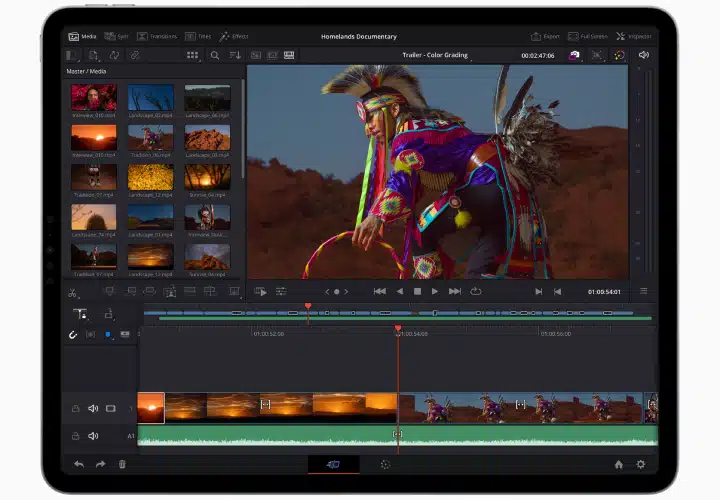Jump to the next edit chevron
The height and width of the screenshot is (500, 720).
[346, 292]
